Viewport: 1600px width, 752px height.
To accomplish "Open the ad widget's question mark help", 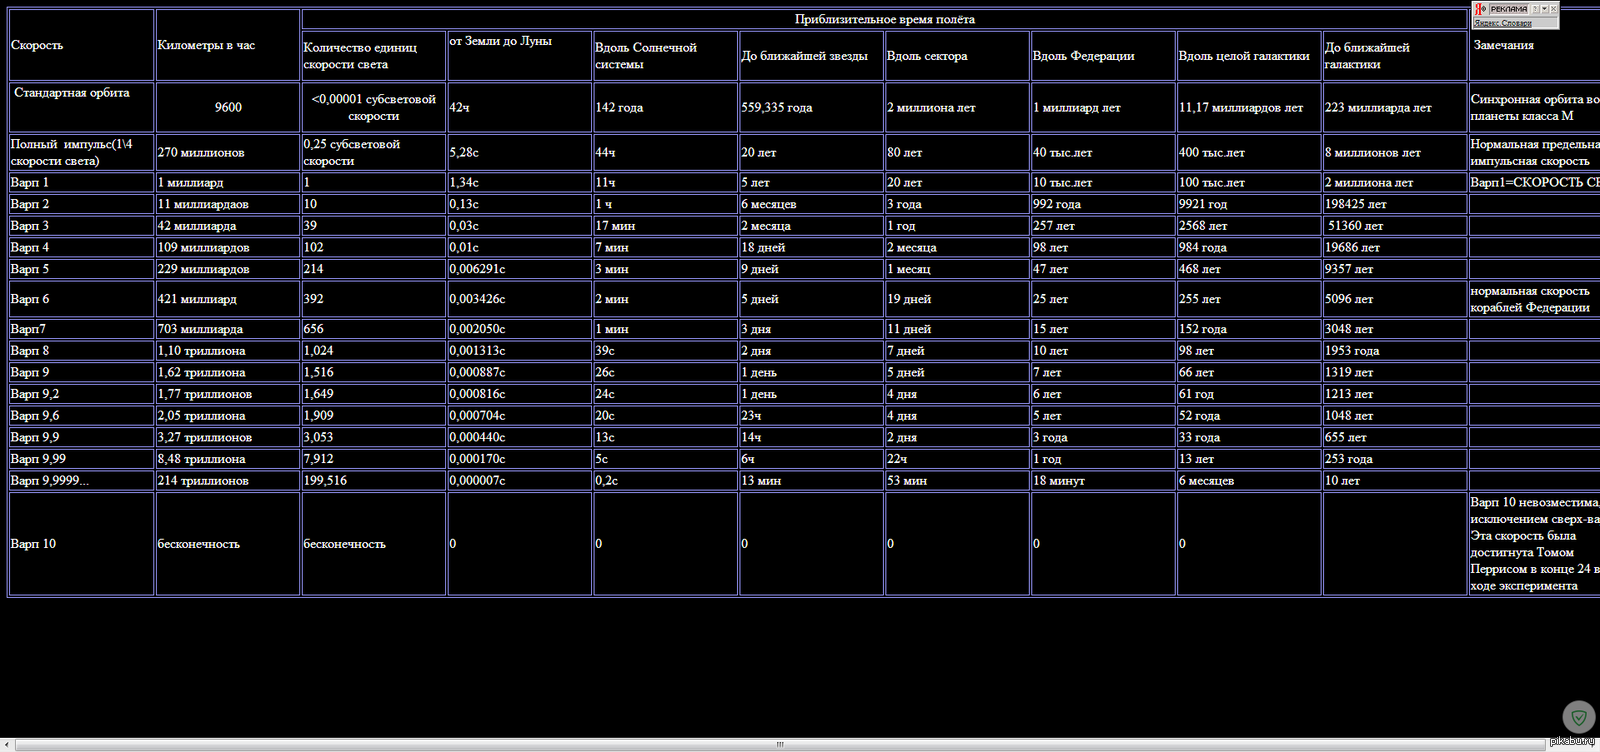I will (x=1535, y=9).
